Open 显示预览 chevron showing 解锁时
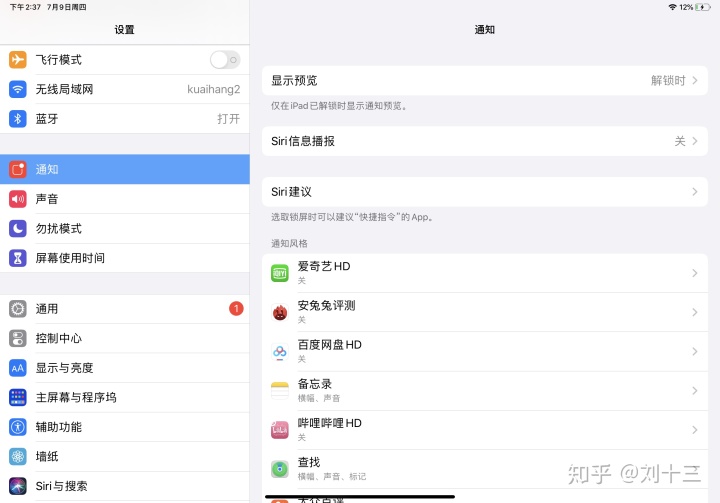720x503 pixels. (x=695, y=80)
